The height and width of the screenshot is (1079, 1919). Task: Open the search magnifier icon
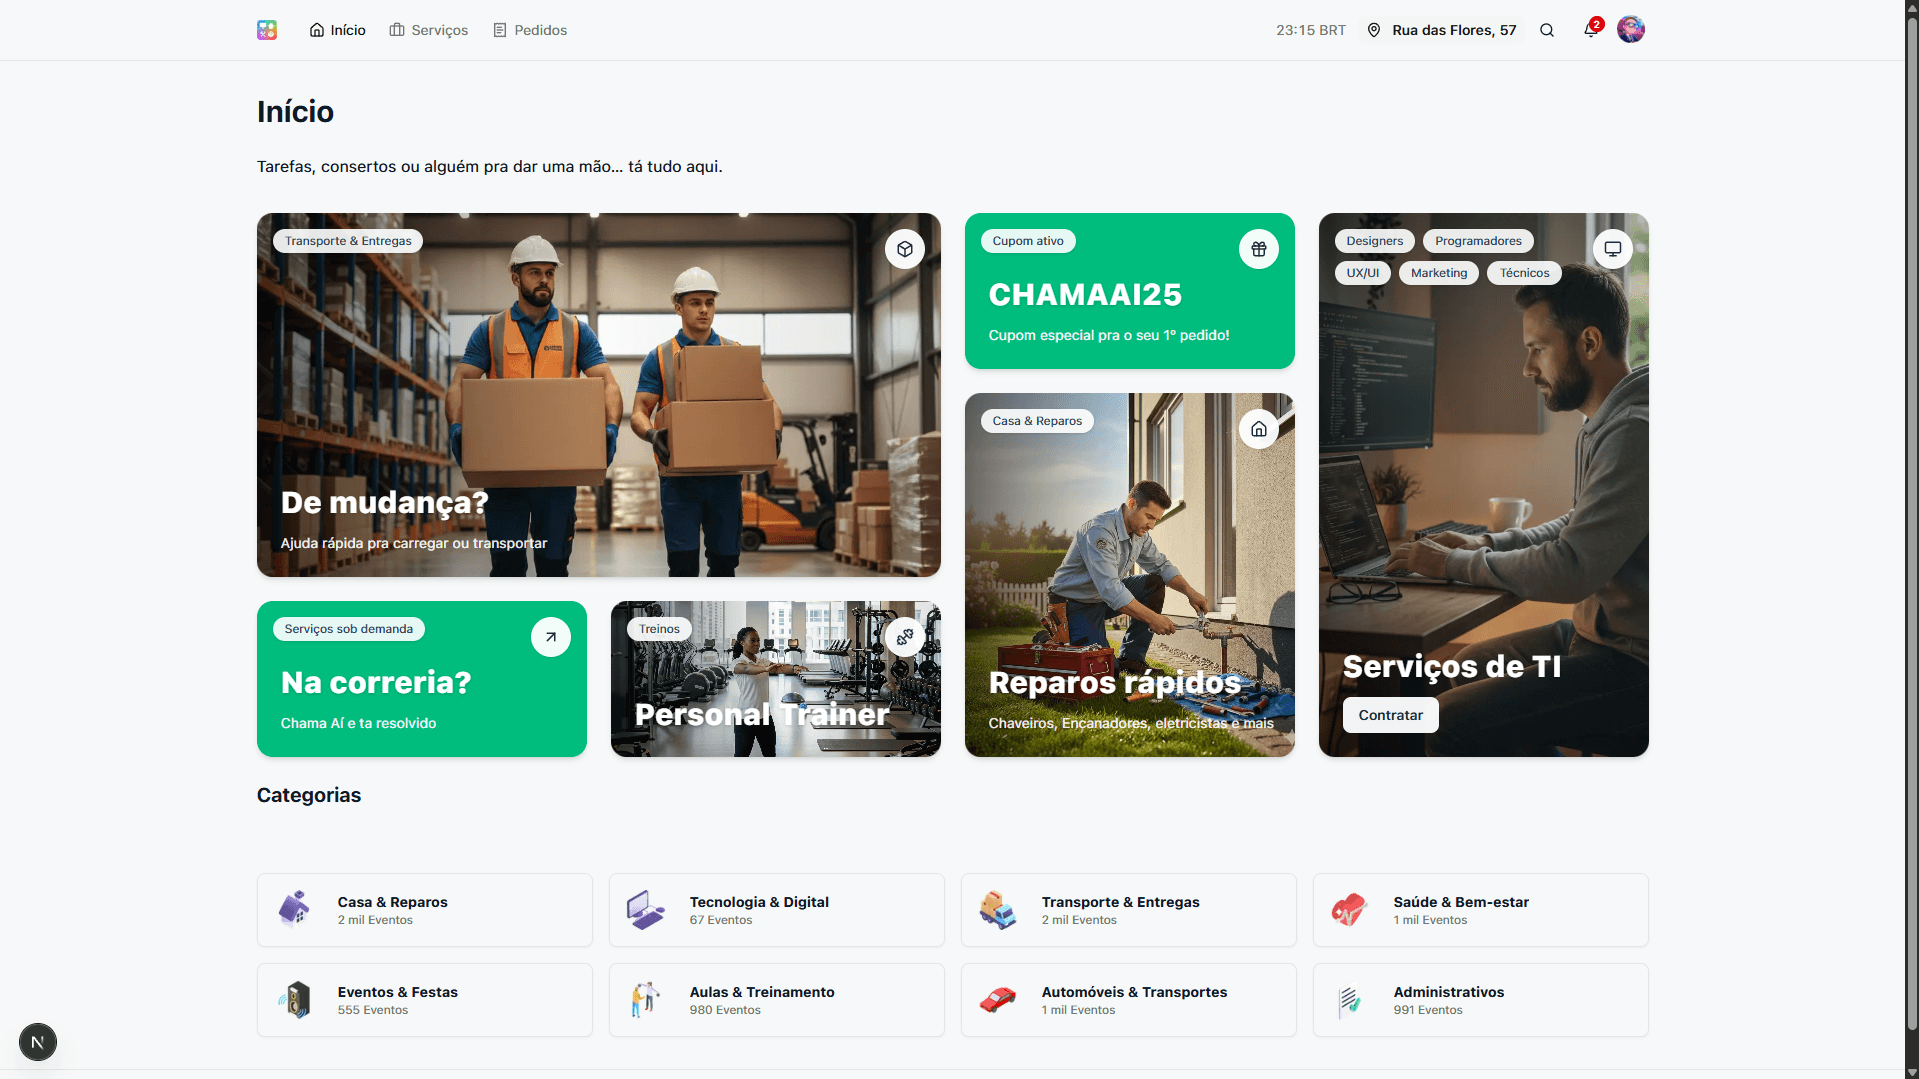(x=1547, y=30)
